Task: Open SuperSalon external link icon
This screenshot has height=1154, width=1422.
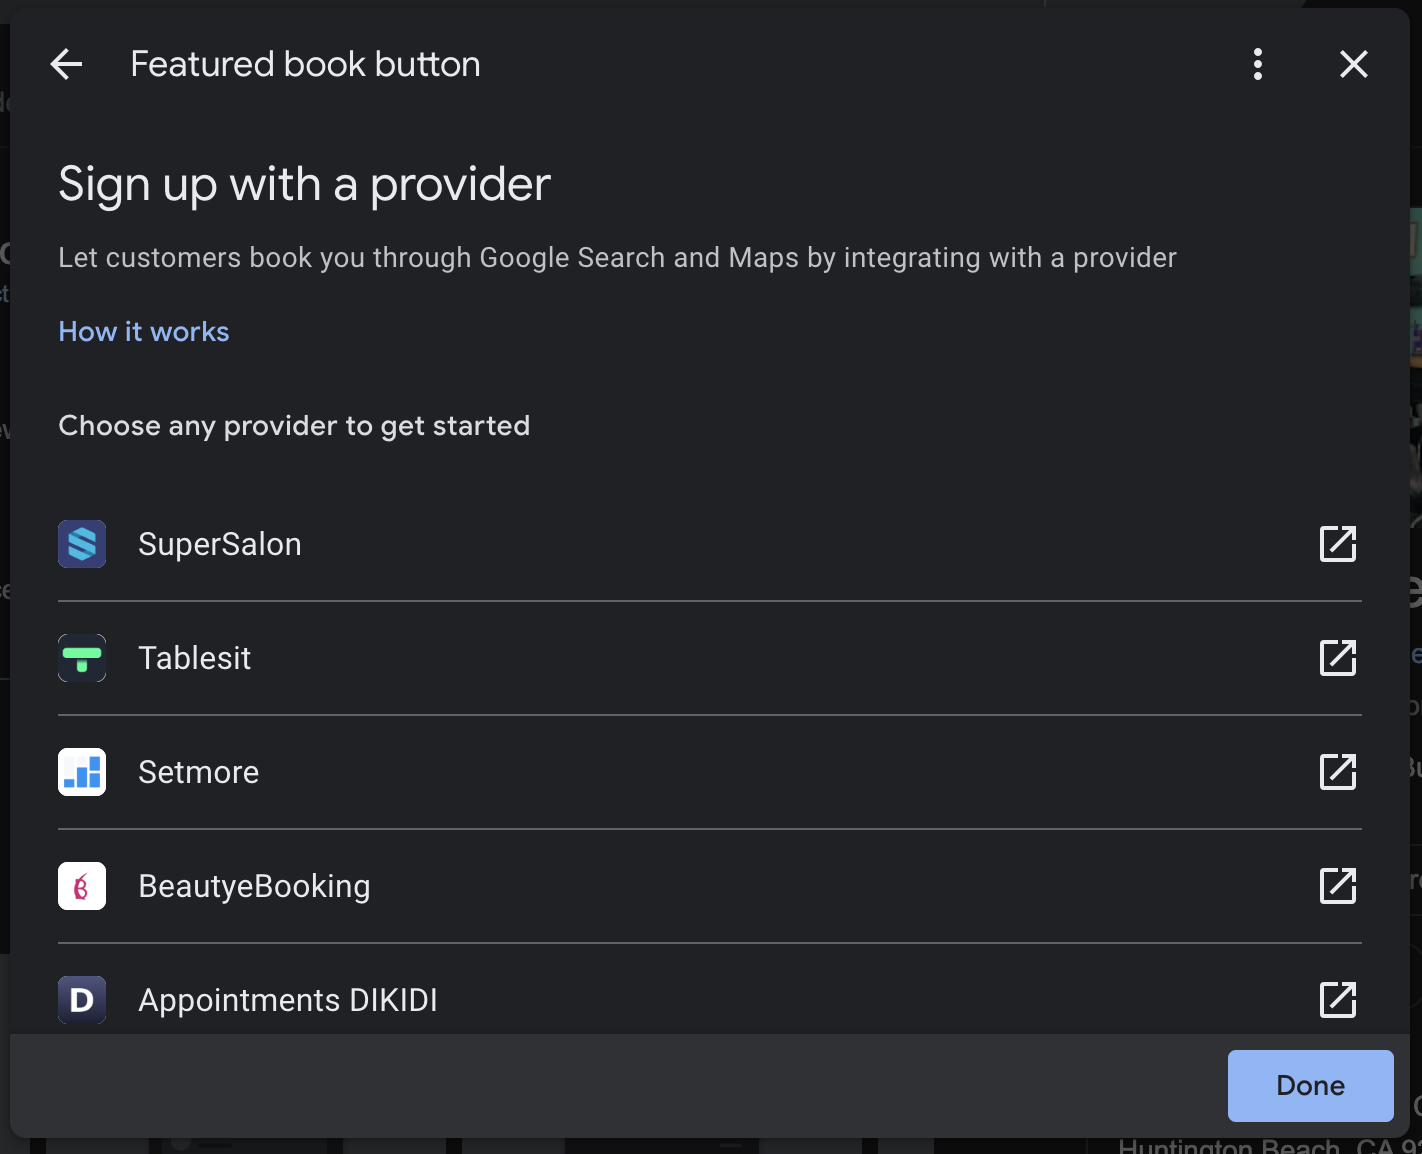Action: (1338, 544)
